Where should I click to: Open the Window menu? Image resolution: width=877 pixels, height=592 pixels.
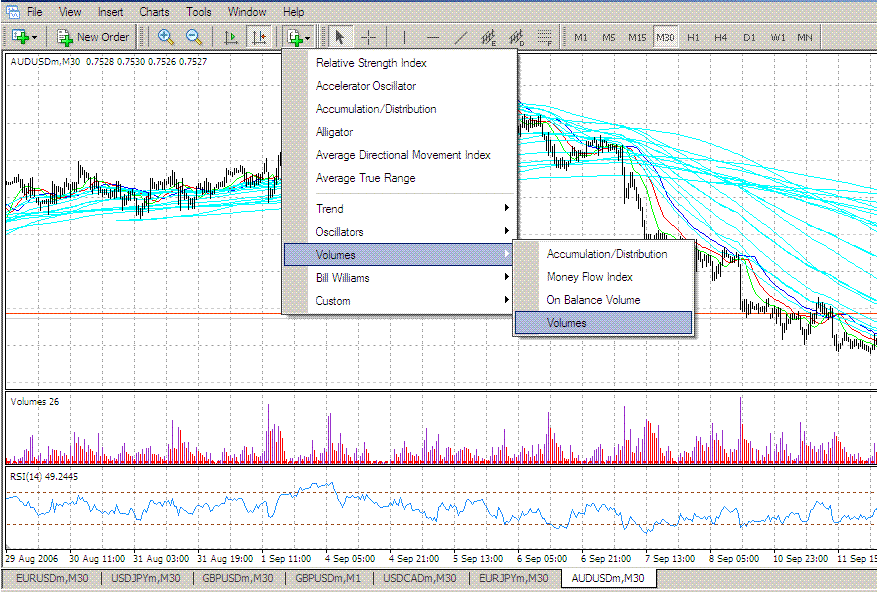247,11
